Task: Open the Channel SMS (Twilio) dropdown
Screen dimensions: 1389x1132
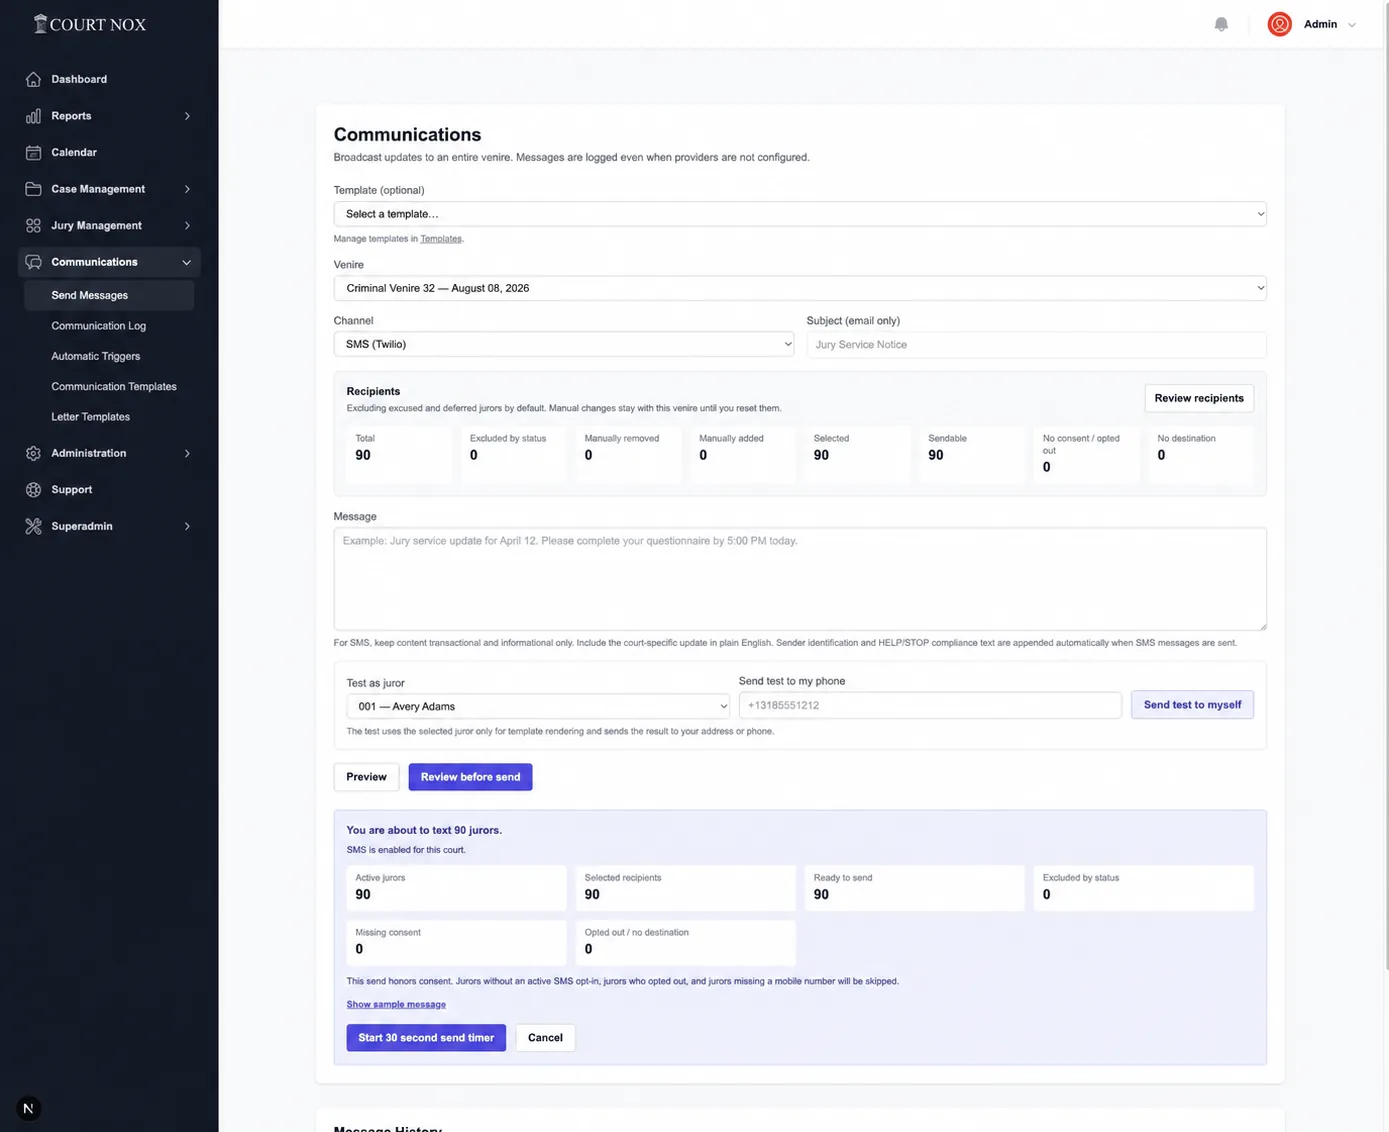Action: pyautogui.click(x=564, y=344)
